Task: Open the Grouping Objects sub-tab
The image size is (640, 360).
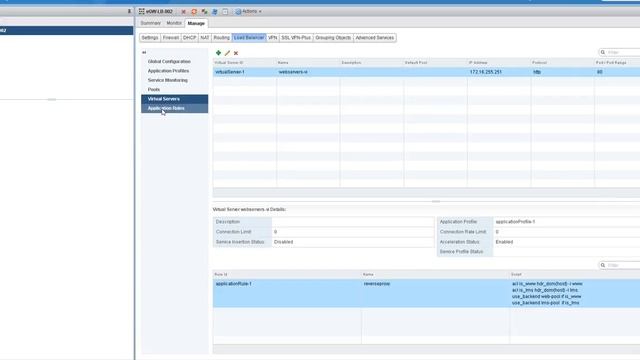Action: tap(333, 38)
